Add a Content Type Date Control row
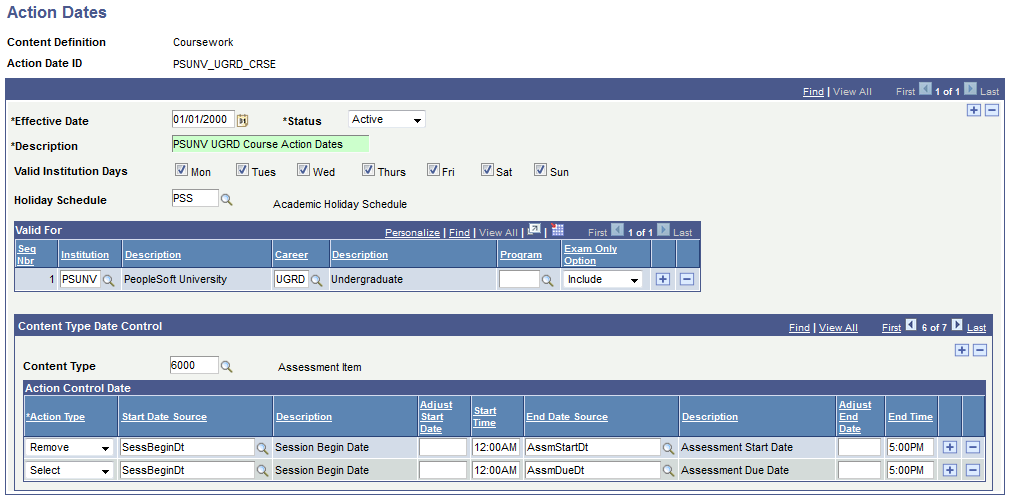This screenshot has height=500, width=1010. (962, 350)
